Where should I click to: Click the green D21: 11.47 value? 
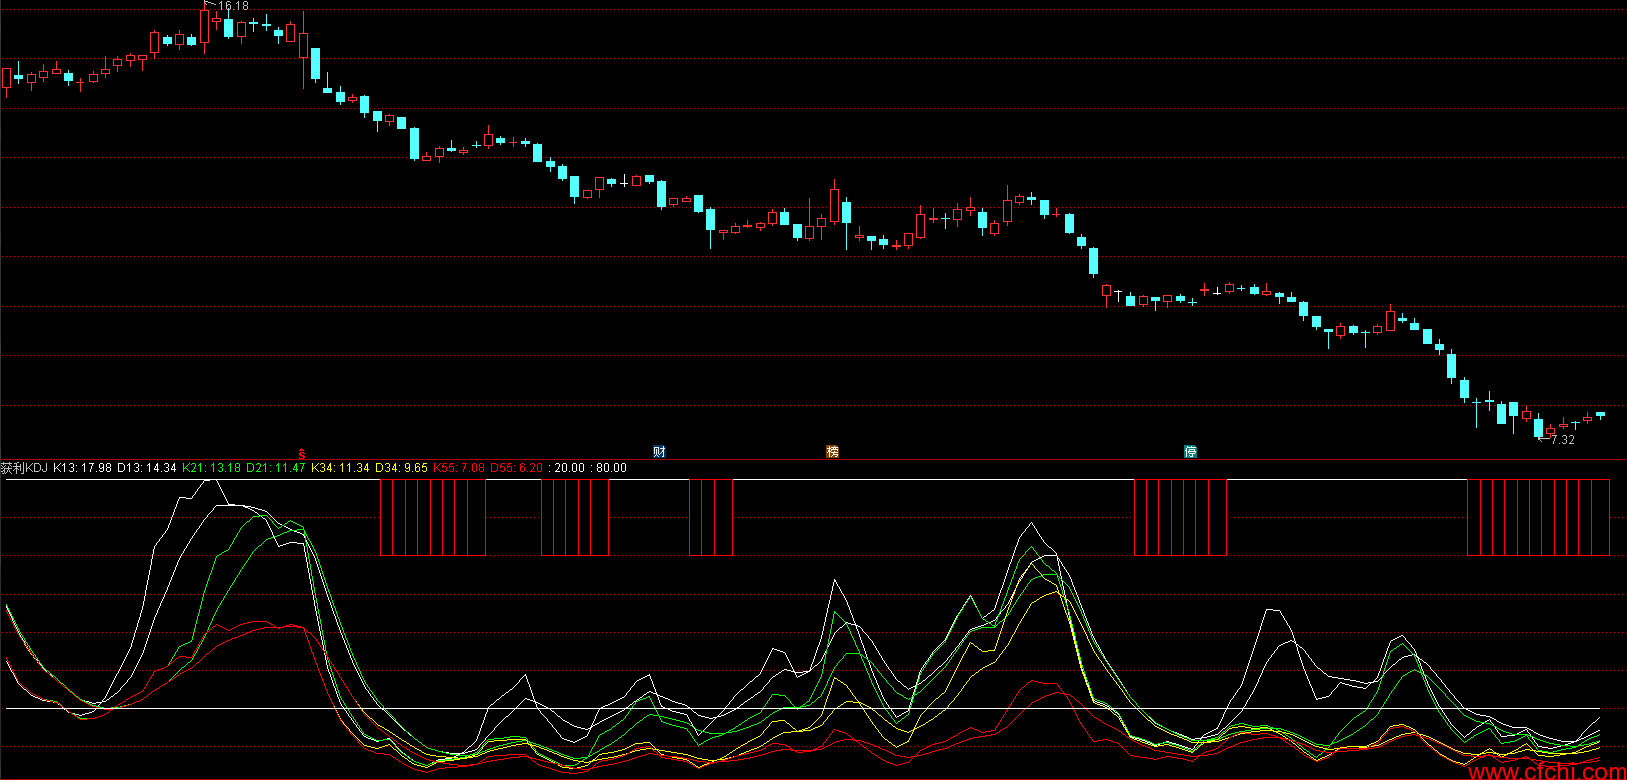[x=276, y=468]
